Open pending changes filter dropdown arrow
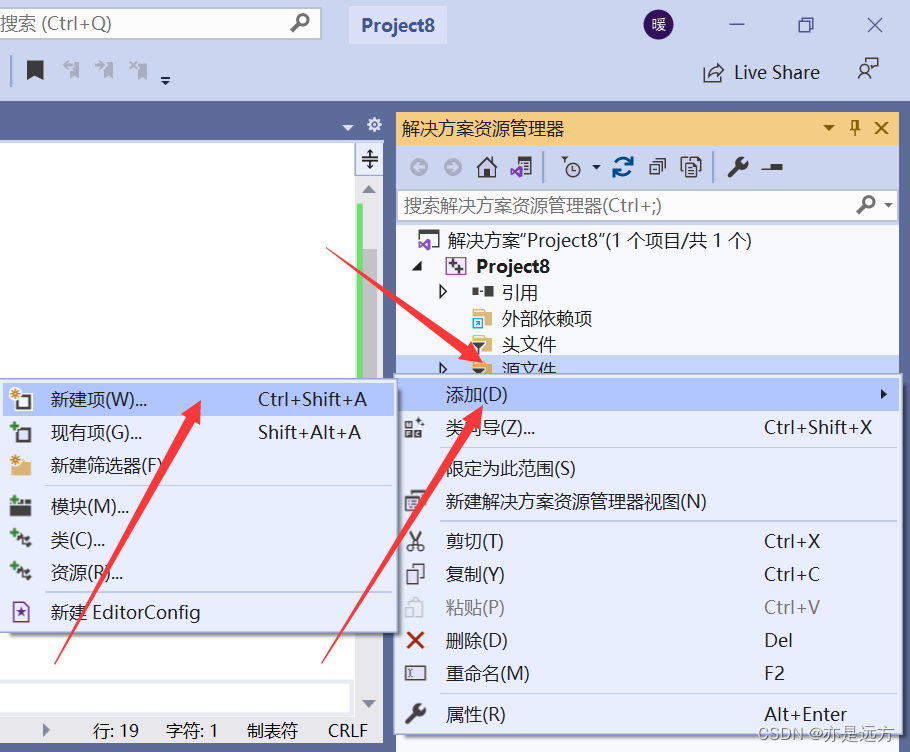This screenshot has height=752, width=910. click(596, 168)
